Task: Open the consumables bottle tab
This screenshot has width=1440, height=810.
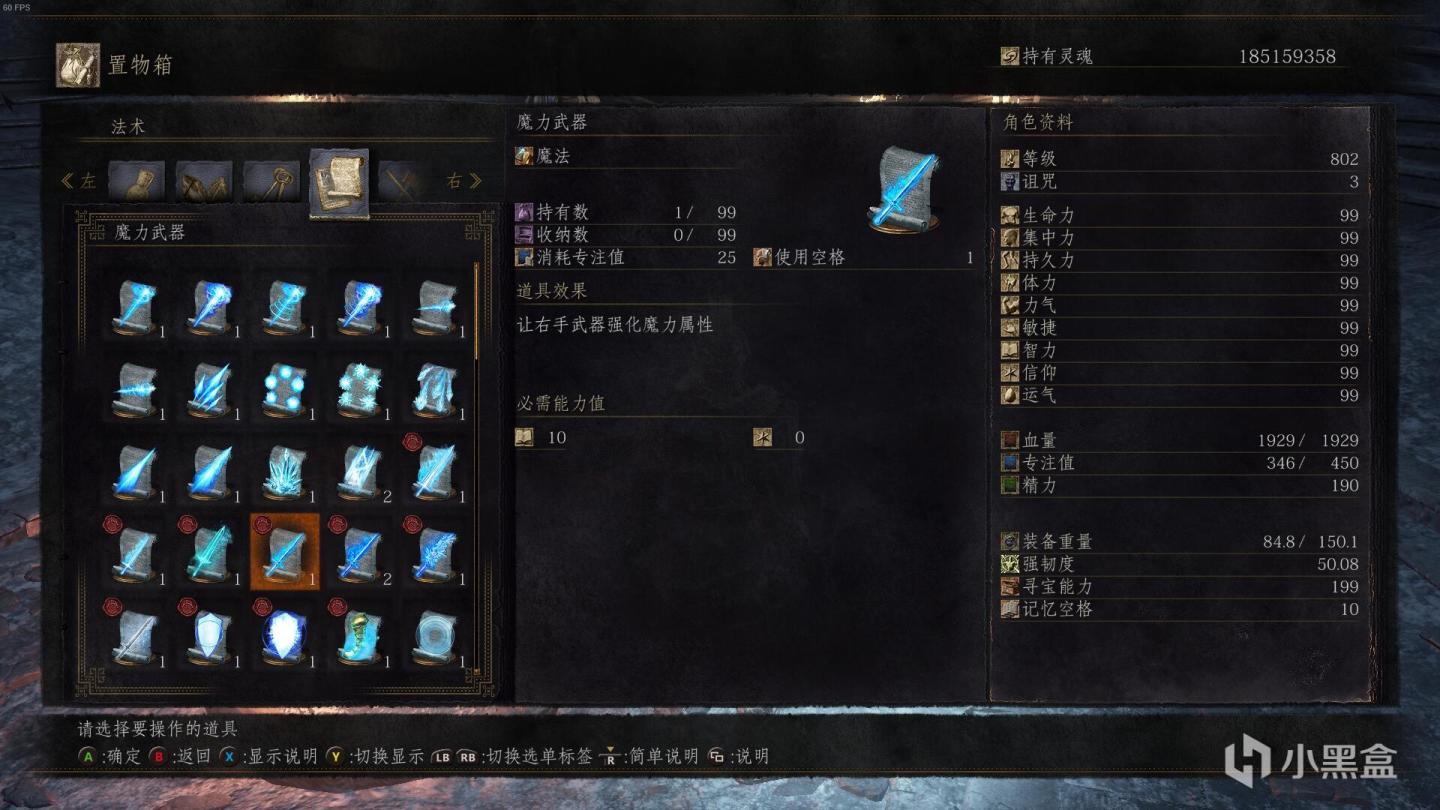Action: [x=136, y=182]
